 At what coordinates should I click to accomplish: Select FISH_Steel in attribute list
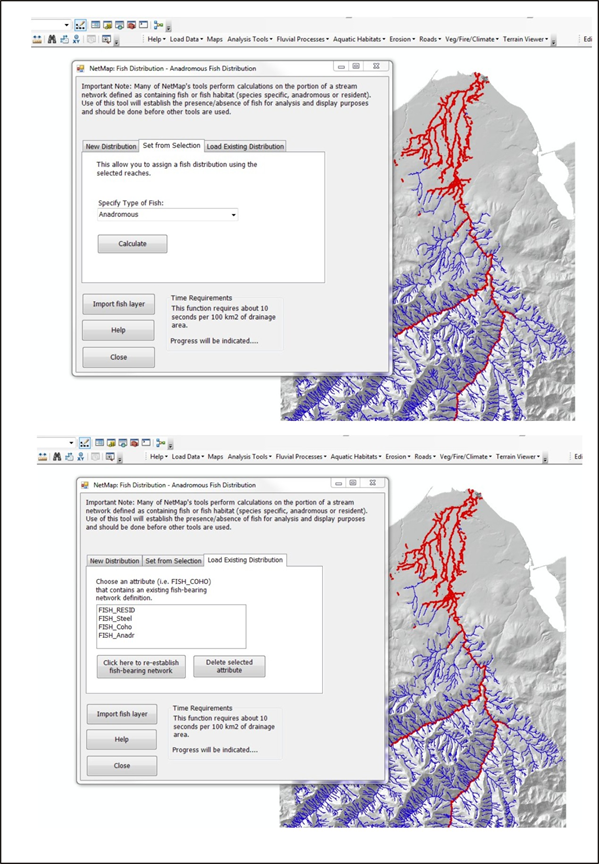pos(115,619)
